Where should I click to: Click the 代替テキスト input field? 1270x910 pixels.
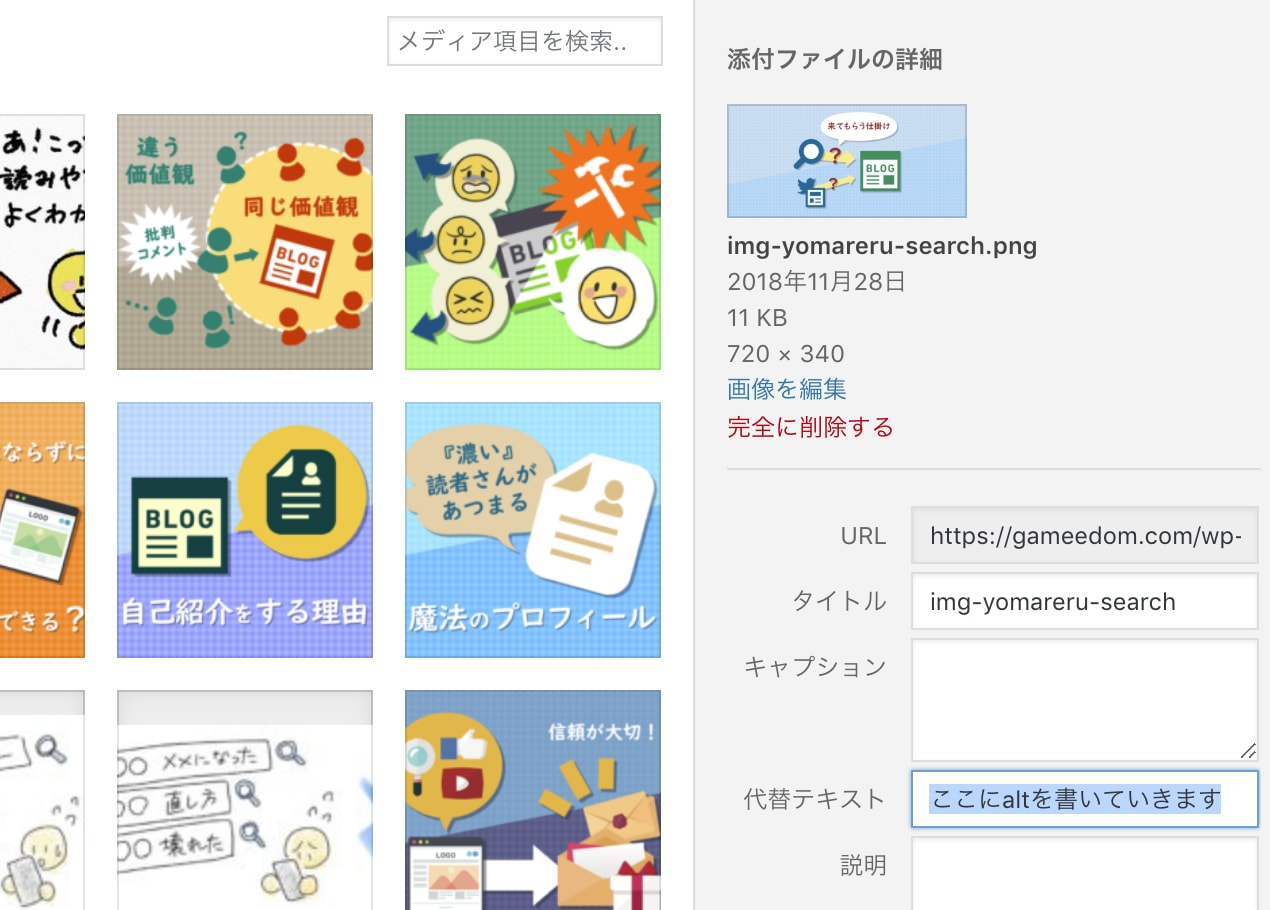pos(1085,799)
